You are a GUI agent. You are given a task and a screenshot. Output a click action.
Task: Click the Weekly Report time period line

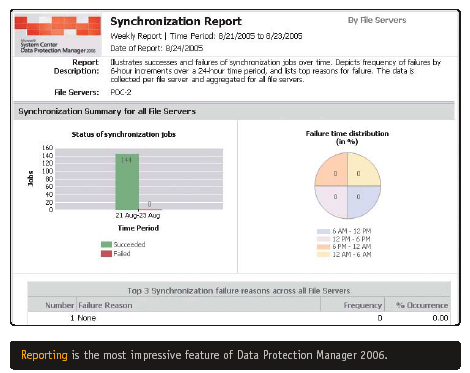coord(206,36)
